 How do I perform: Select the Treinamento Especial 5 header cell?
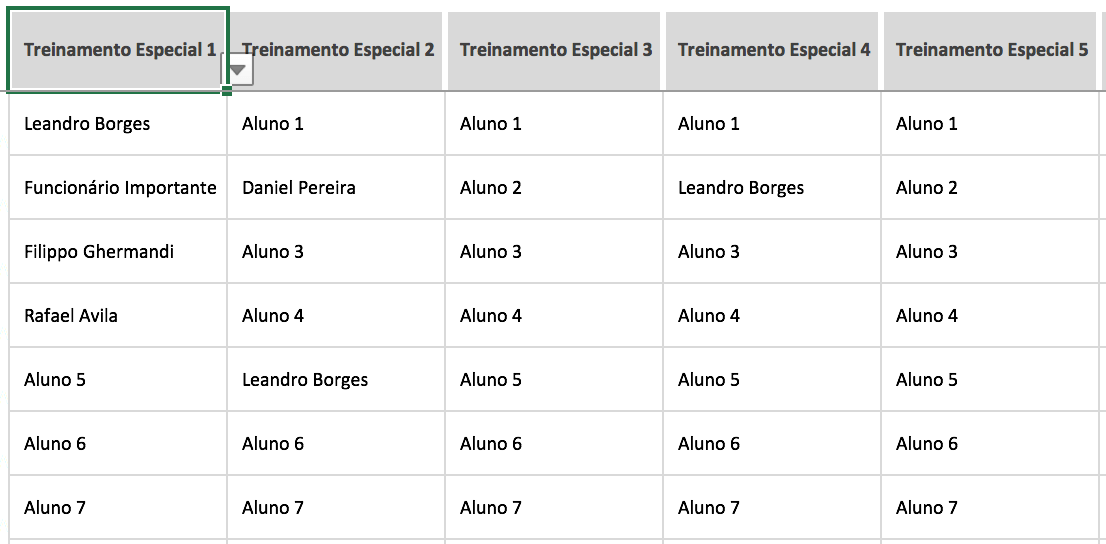click(x=990, y=51)
